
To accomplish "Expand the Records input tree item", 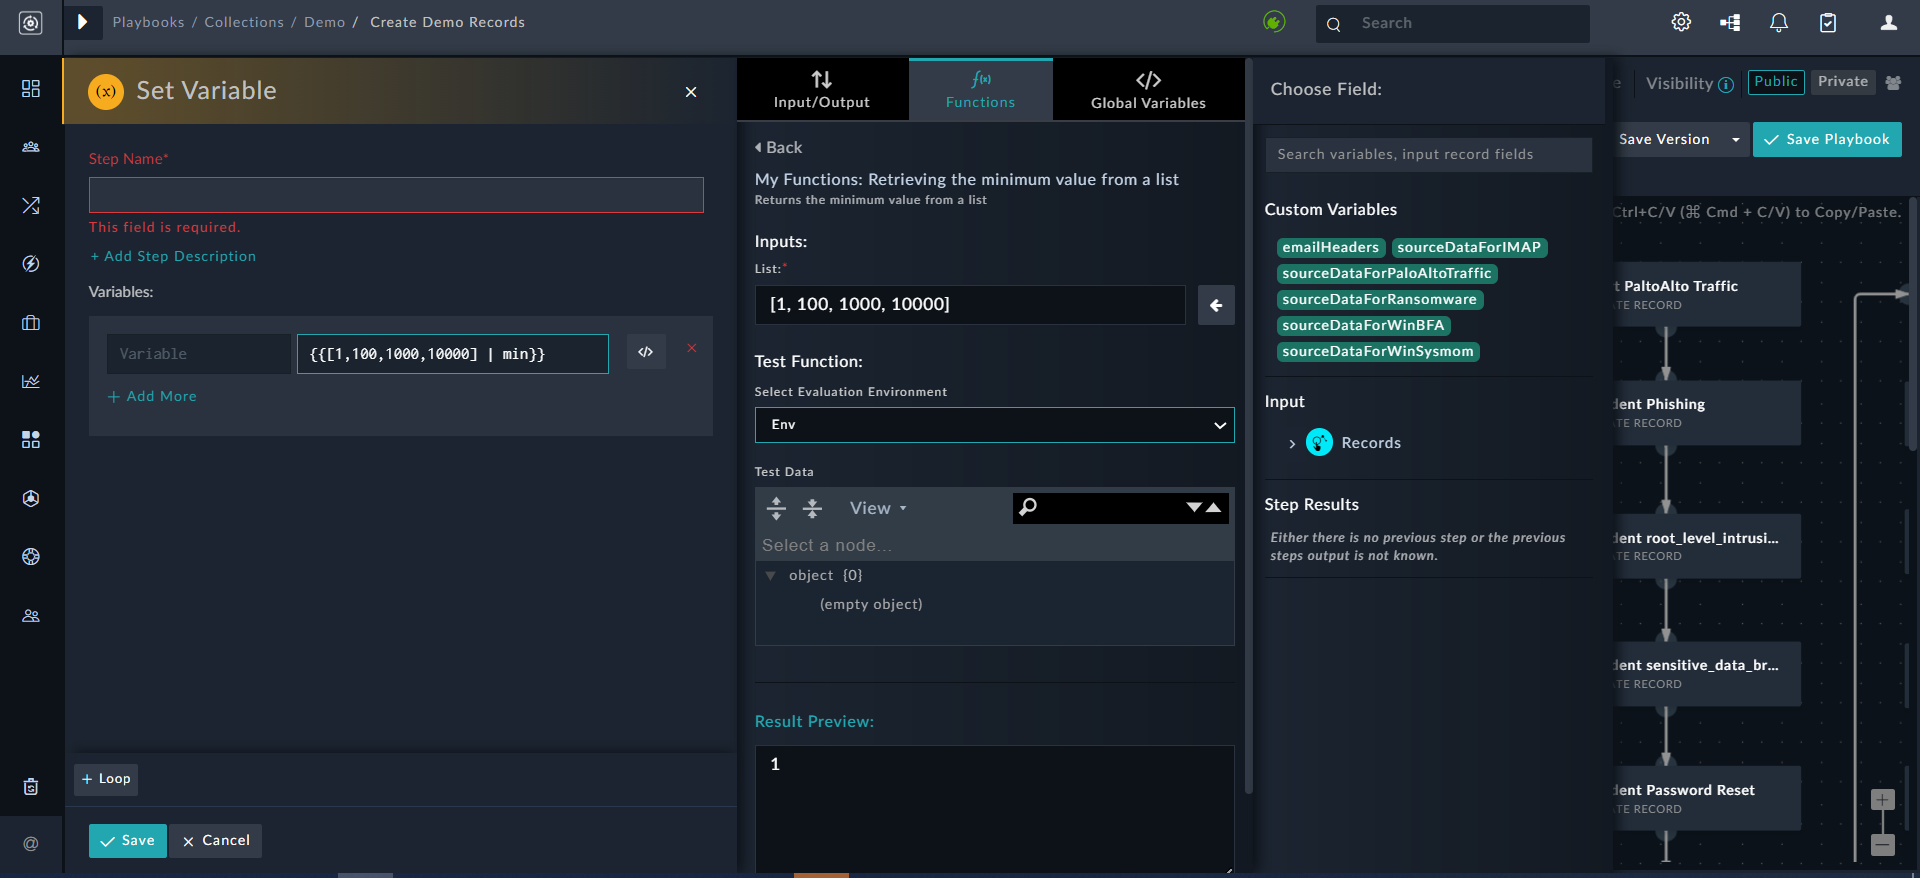I will pyautogui.click(x=1292, y=443).
